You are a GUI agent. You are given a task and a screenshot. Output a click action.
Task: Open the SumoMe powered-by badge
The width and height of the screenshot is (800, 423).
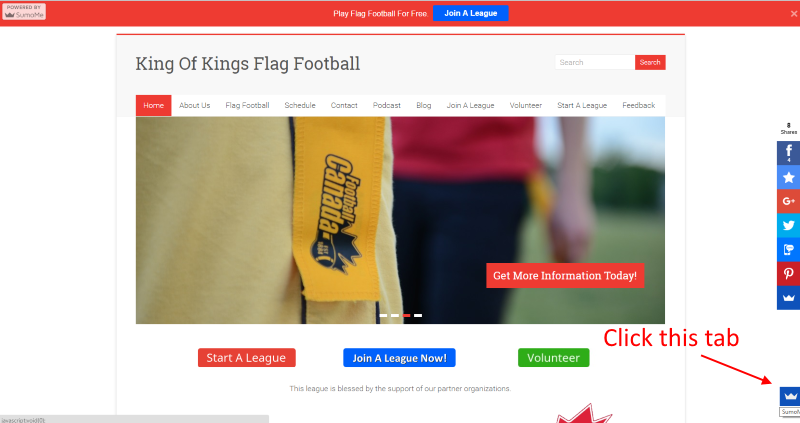(24, 11)
